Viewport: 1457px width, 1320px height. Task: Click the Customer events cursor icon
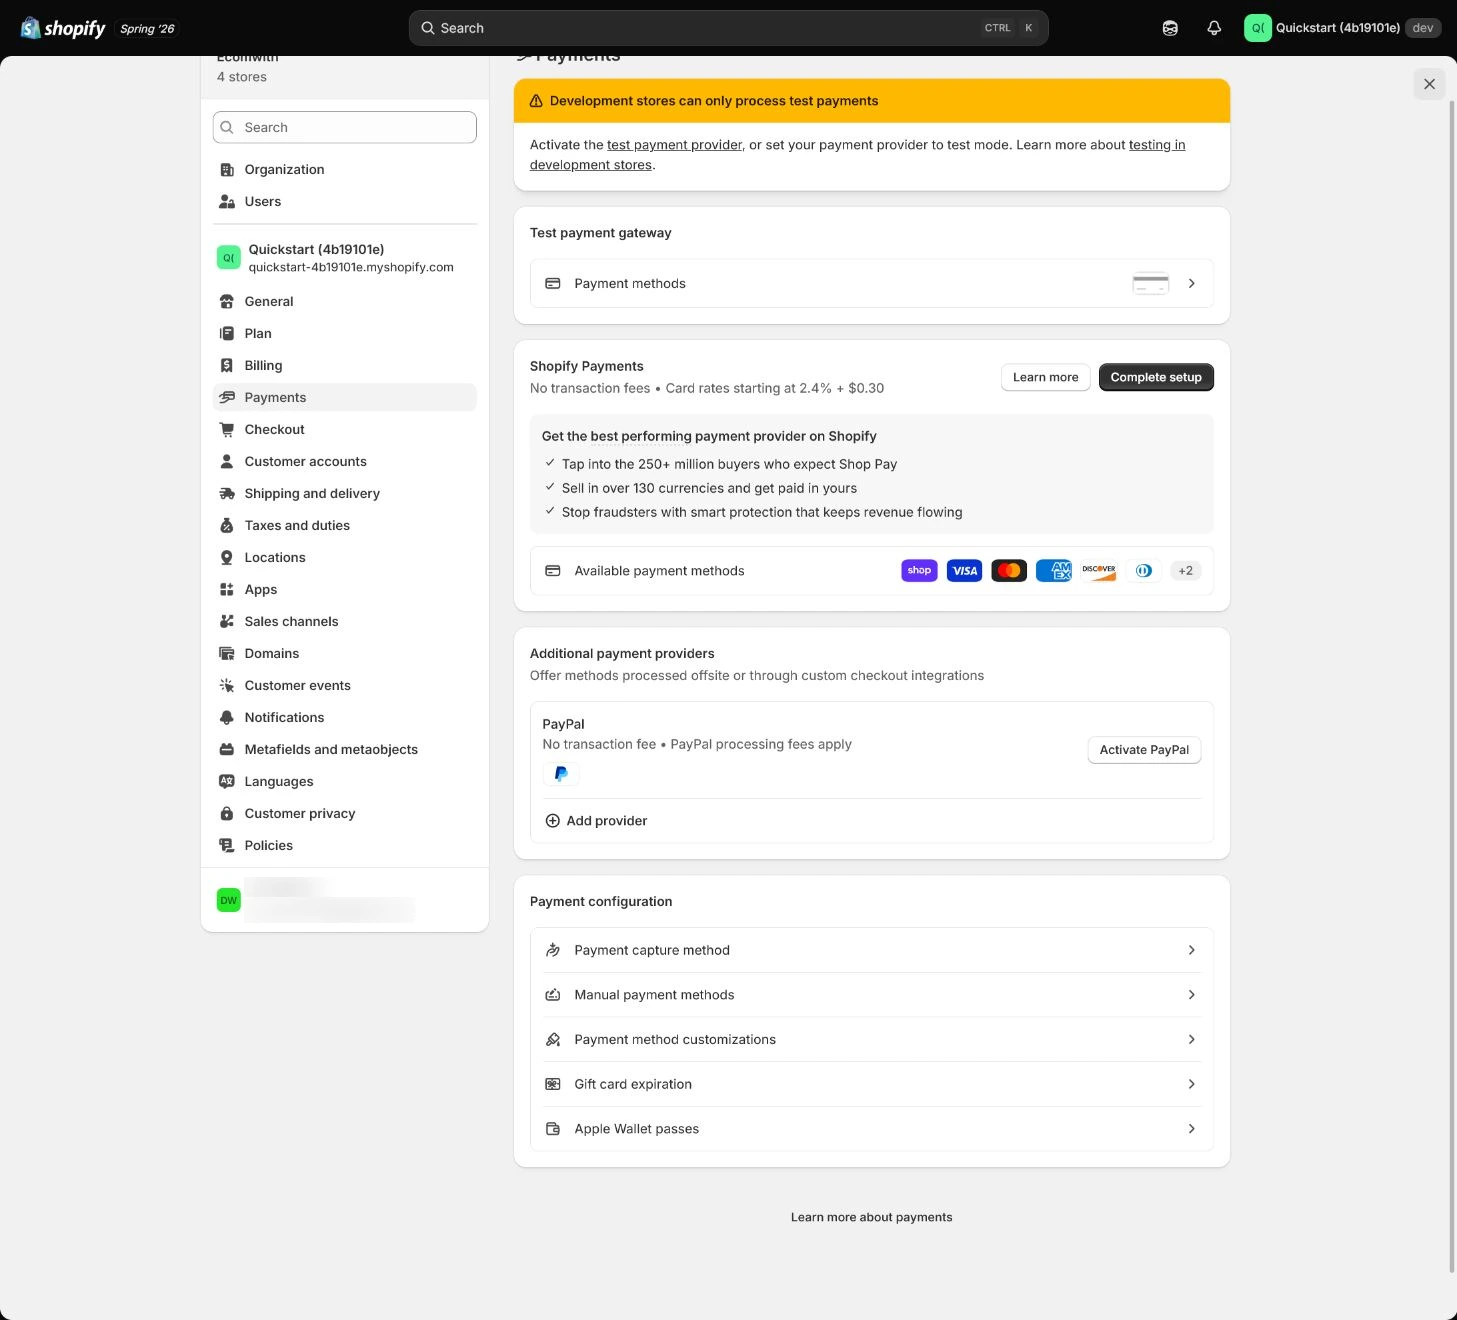pyautogui.click(x=227, y=686)
